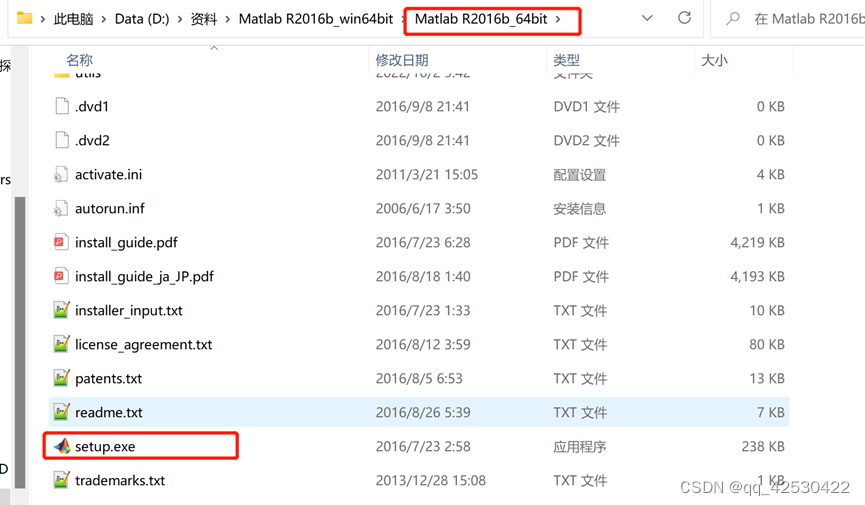Click the 80 KB size cell
865x505 pixels.
(767, 344)
